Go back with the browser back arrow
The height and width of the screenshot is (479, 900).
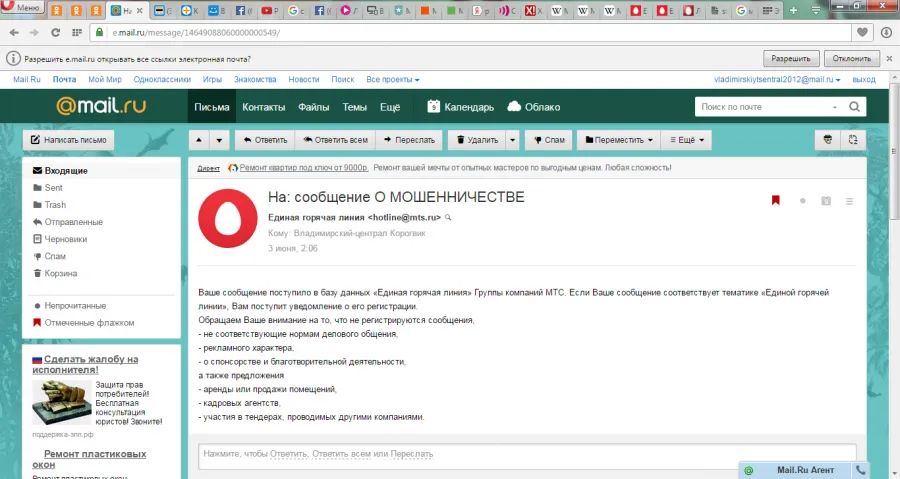(14, 33)
